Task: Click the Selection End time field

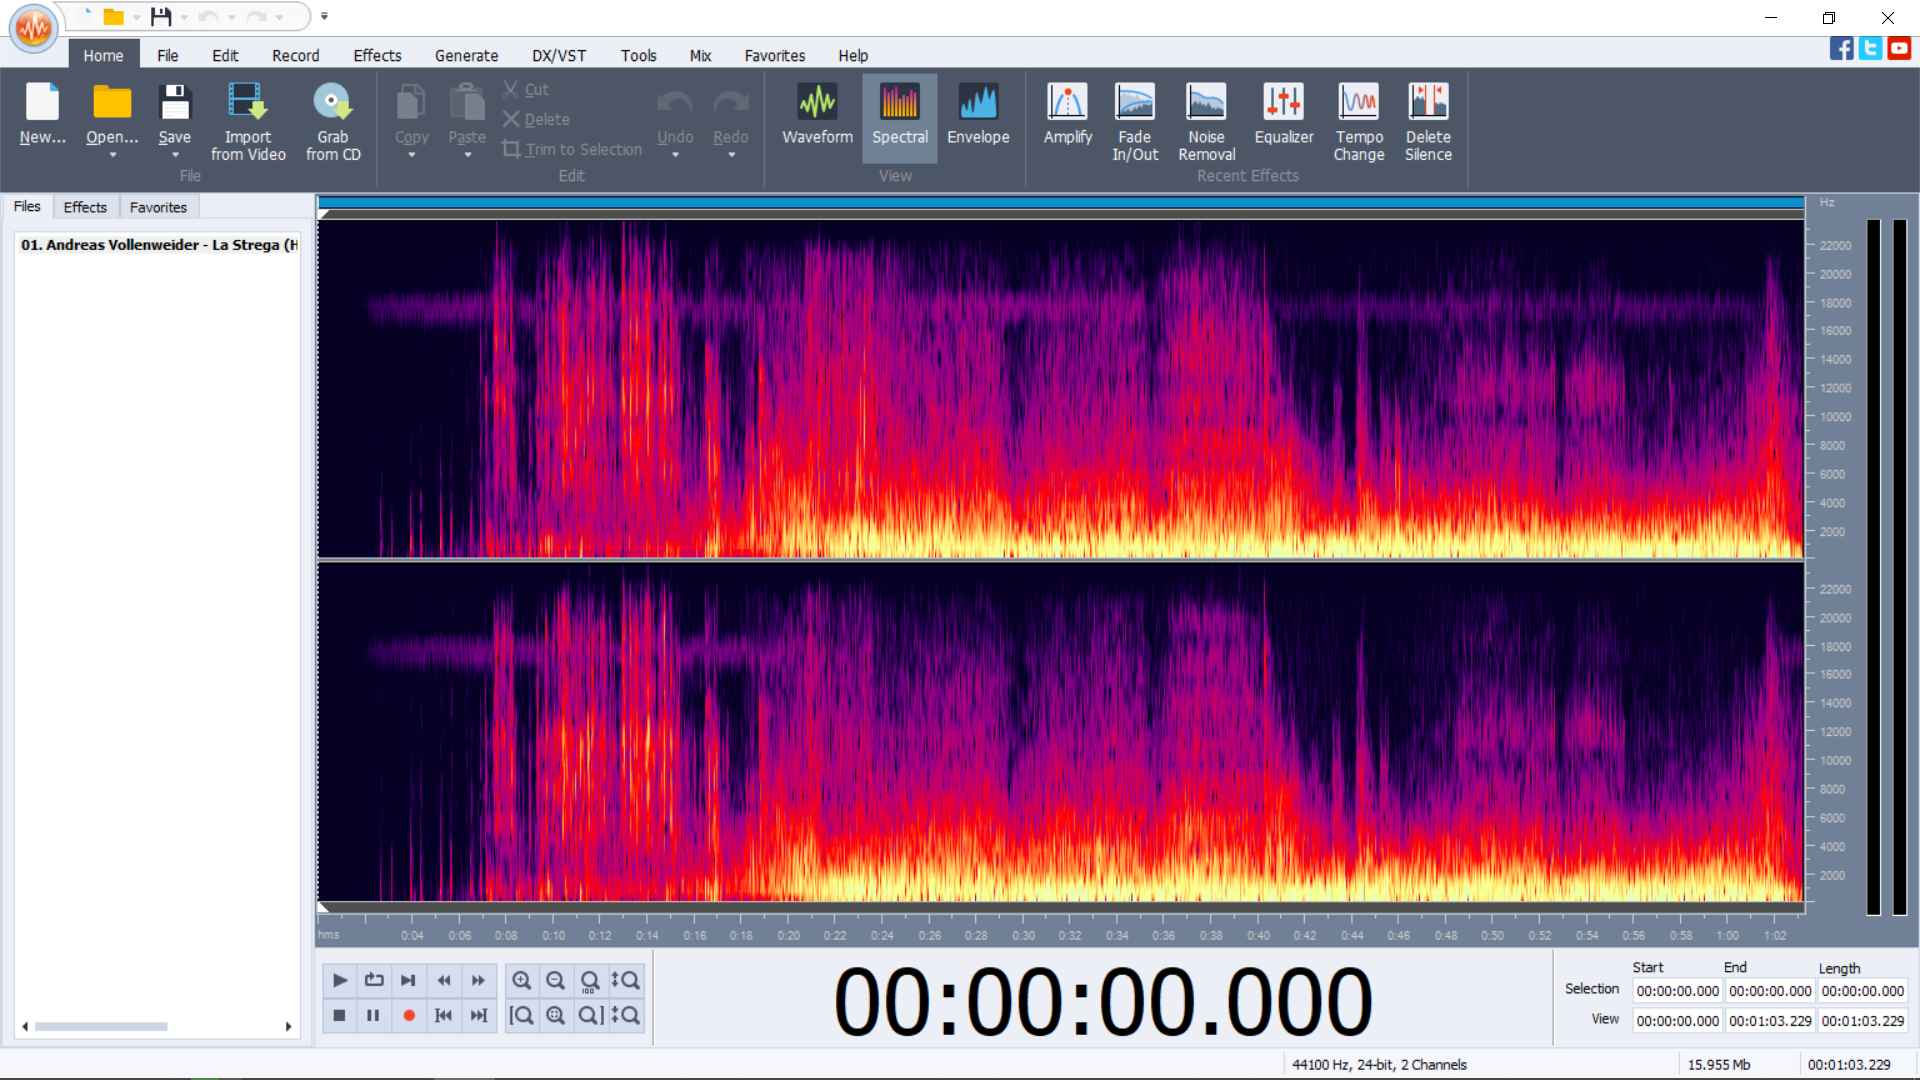Action: click(1769, 991)
